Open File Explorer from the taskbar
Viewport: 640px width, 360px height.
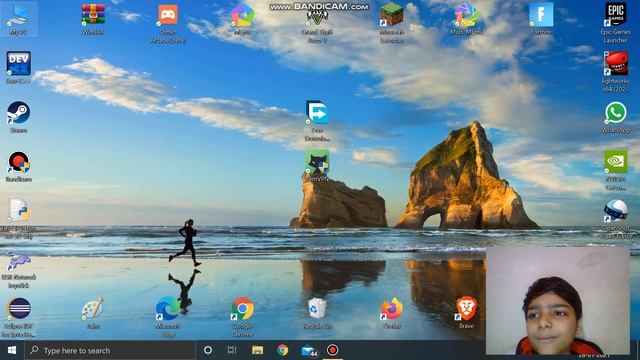coord(257,350)
